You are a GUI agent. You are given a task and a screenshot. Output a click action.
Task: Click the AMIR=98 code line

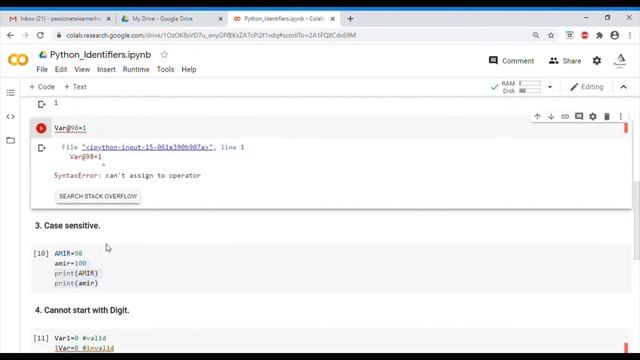68,253
